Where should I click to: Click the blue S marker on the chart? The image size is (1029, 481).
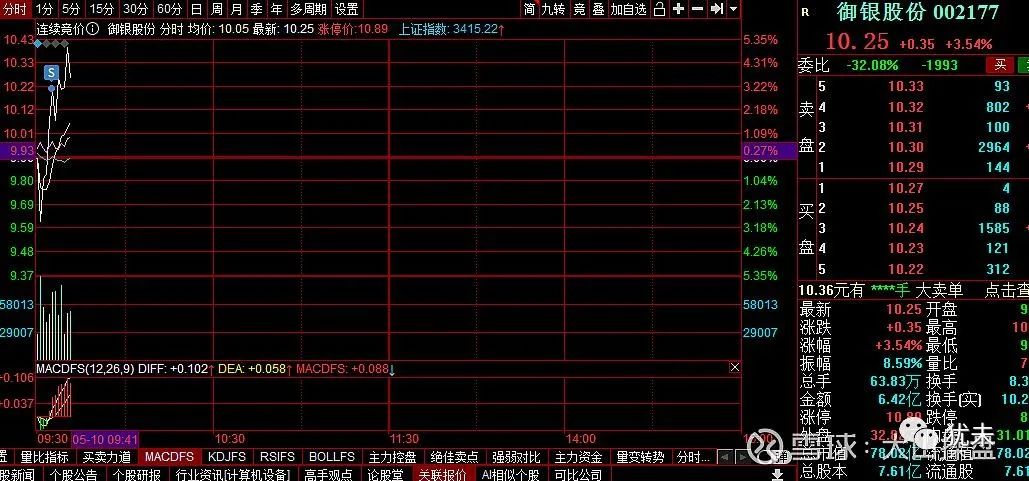(x=52, y=72)
